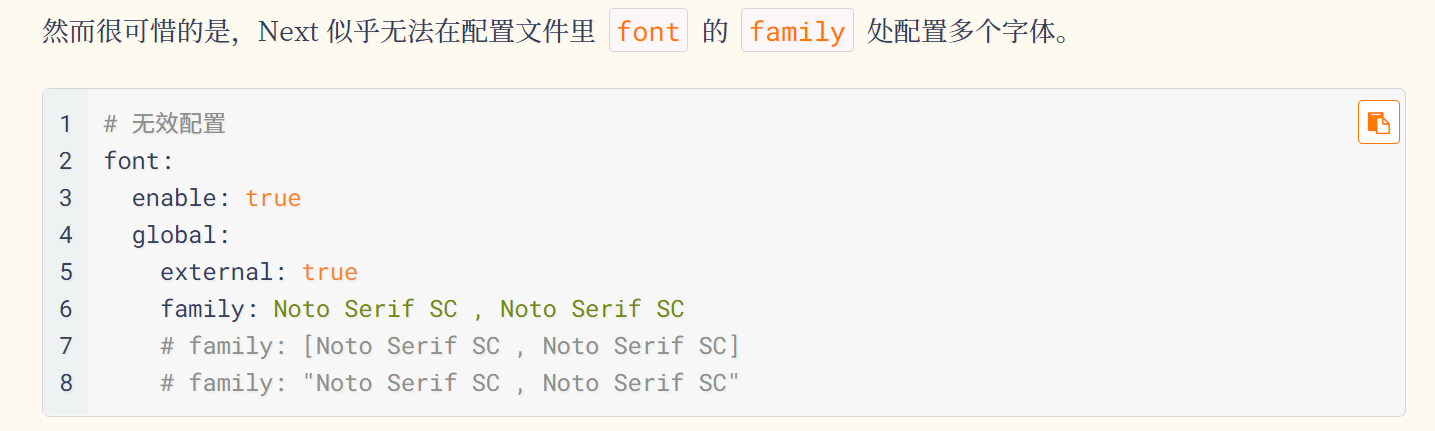Click the "true" value after enable

273,198
